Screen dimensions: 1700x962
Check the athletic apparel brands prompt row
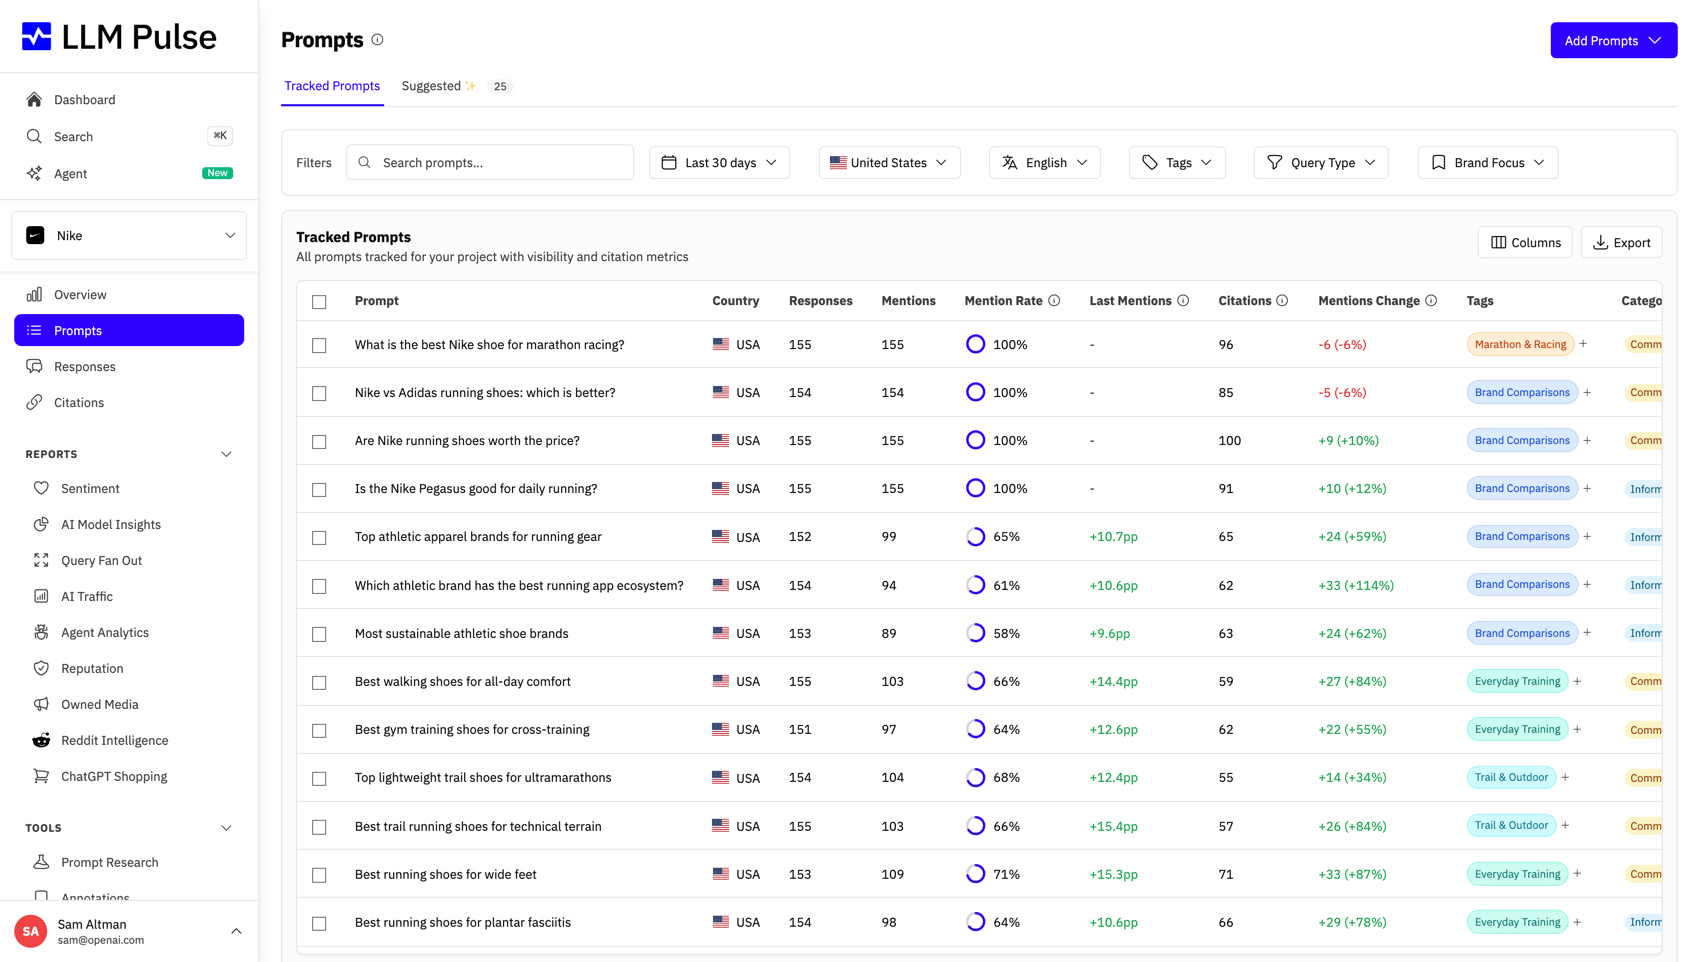(319, 538)
